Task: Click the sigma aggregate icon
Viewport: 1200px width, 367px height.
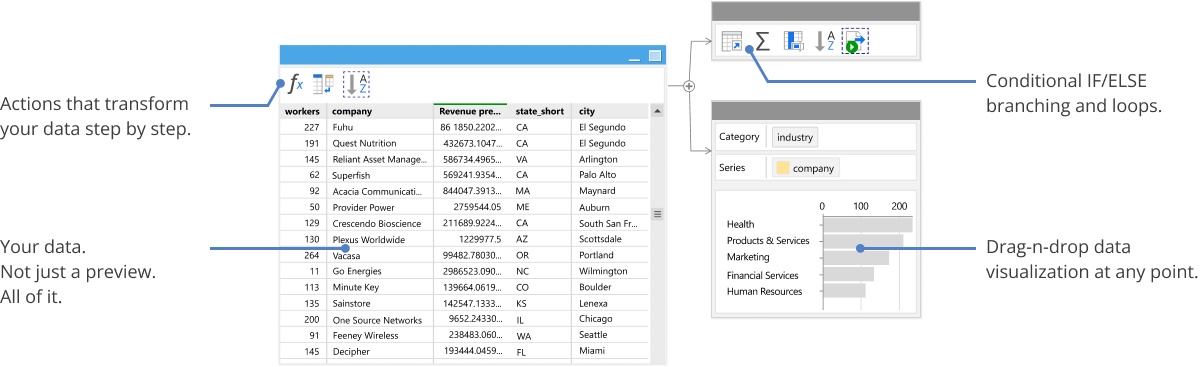Action: coord(762,41)
